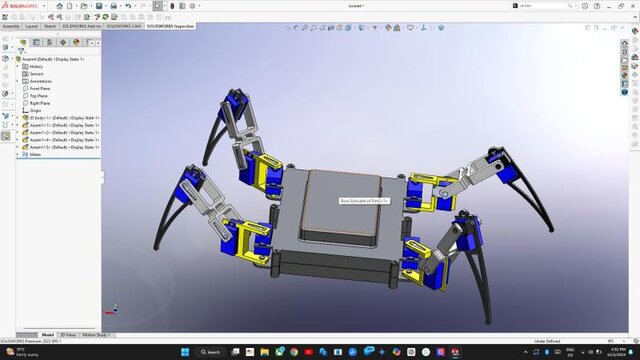Save the assembly with the Save icon
This screenshot has width=640, height=360.
pos(99,6)
